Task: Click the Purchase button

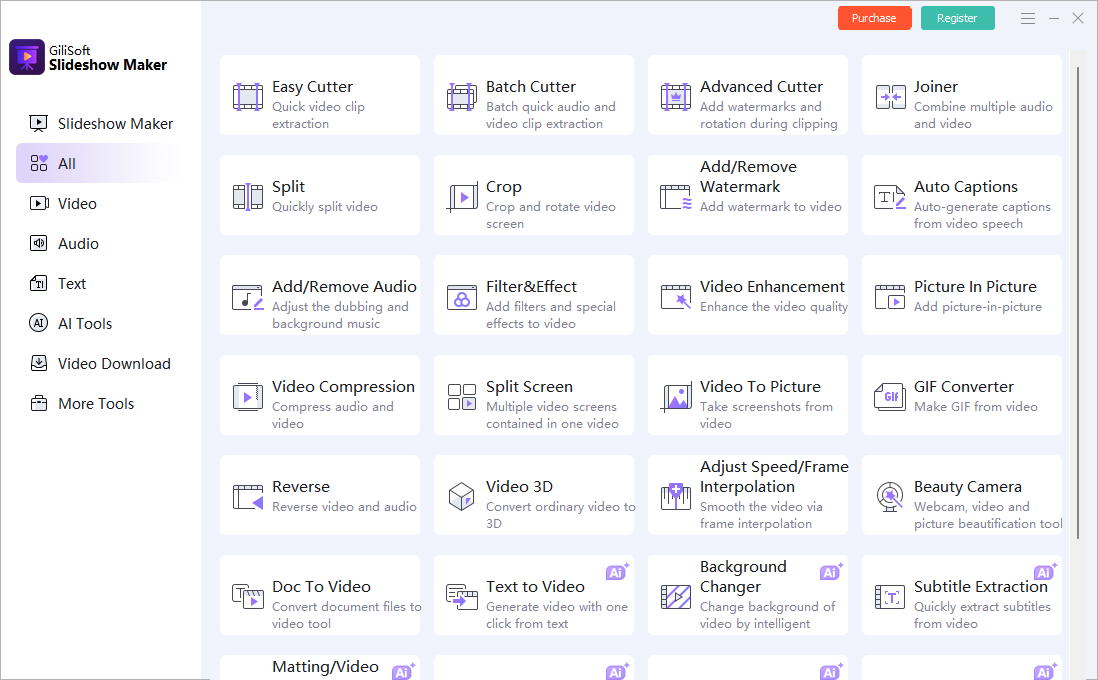Action: pos(875,18)
